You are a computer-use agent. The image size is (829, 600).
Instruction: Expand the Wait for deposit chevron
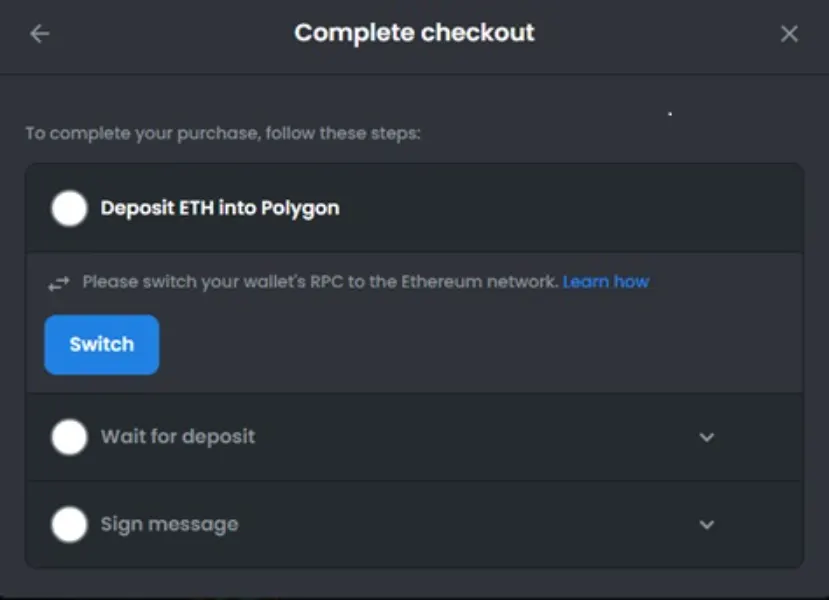click(707, 437)
